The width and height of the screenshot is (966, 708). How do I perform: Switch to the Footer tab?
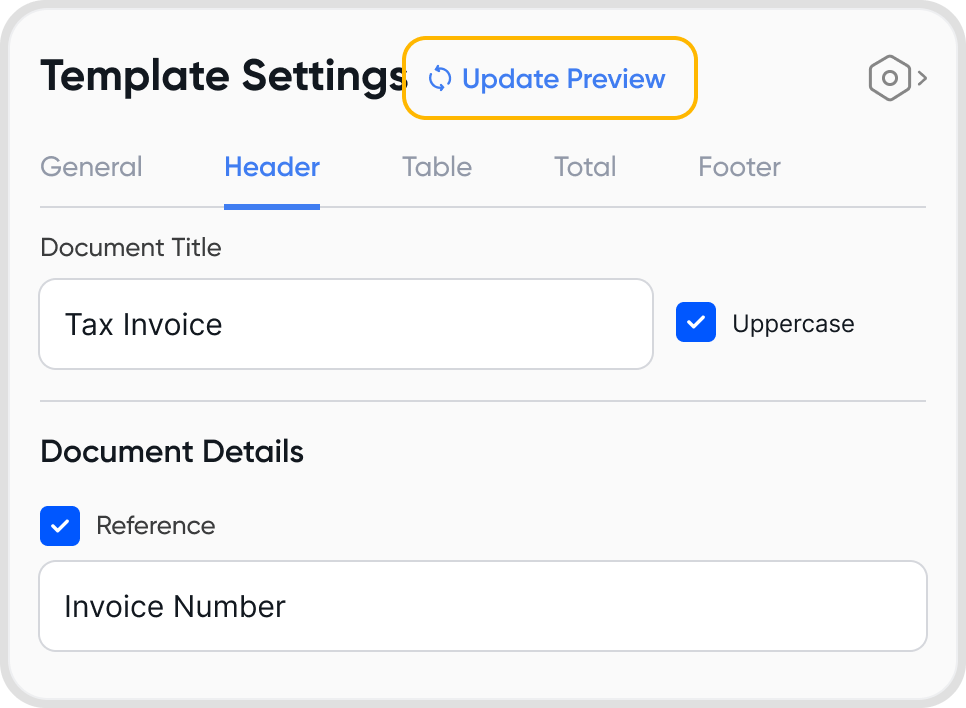[x=739, y=167]
